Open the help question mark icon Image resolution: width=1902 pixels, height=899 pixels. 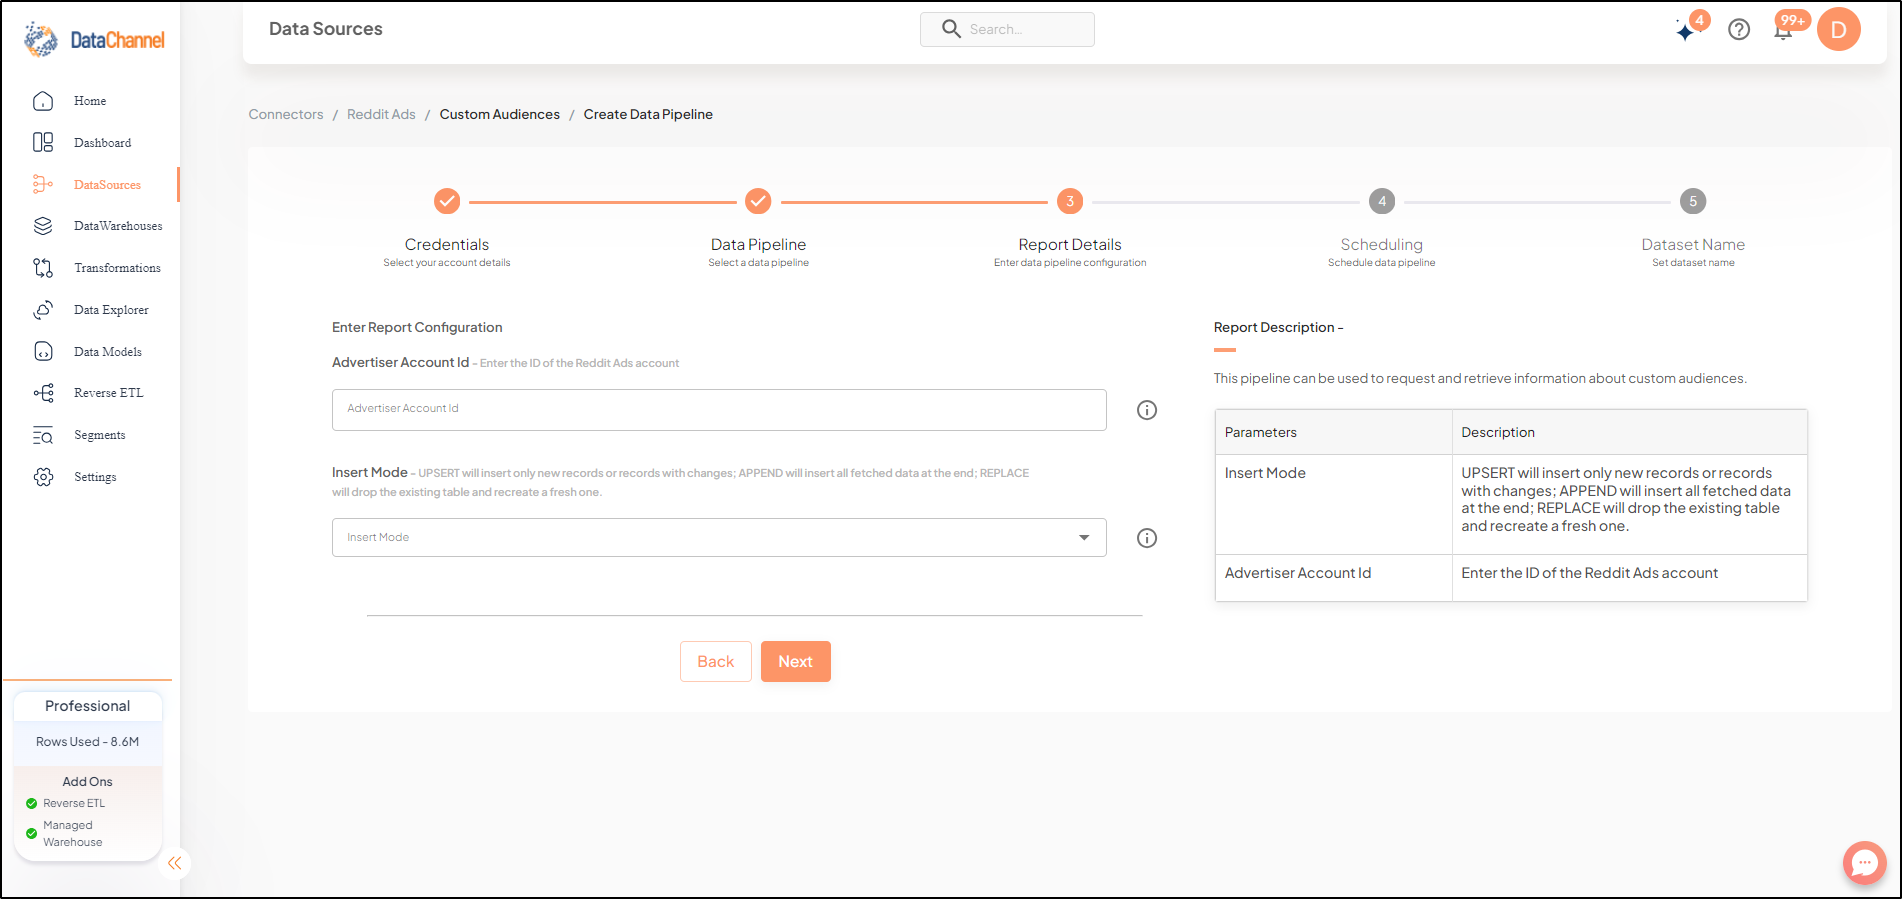pos(1739,30)
